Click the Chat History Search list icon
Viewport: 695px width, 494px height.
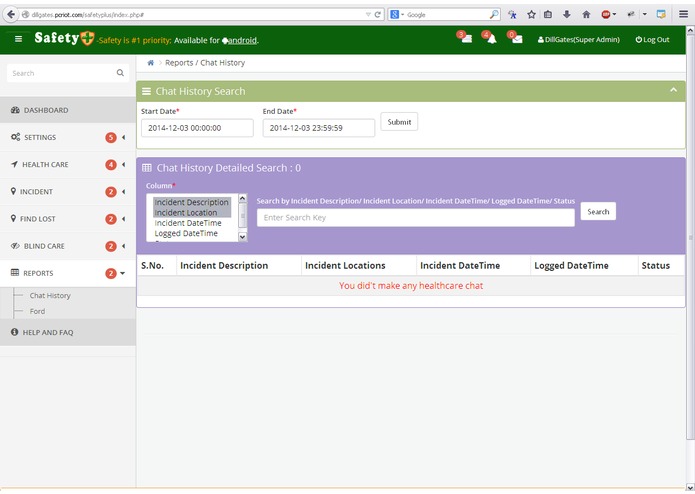146,91
